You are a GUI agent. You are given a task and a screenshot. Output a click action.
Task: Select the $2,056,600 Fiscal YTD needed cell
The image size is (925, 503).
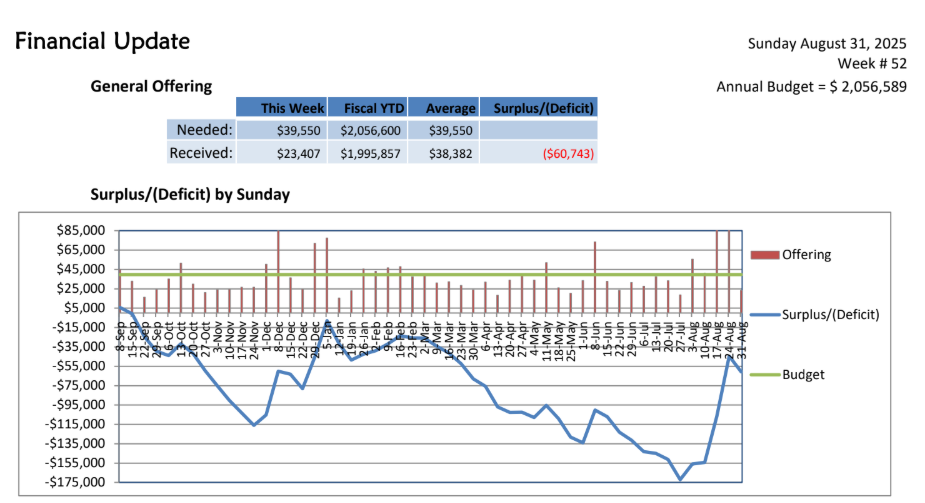(370, 131)
